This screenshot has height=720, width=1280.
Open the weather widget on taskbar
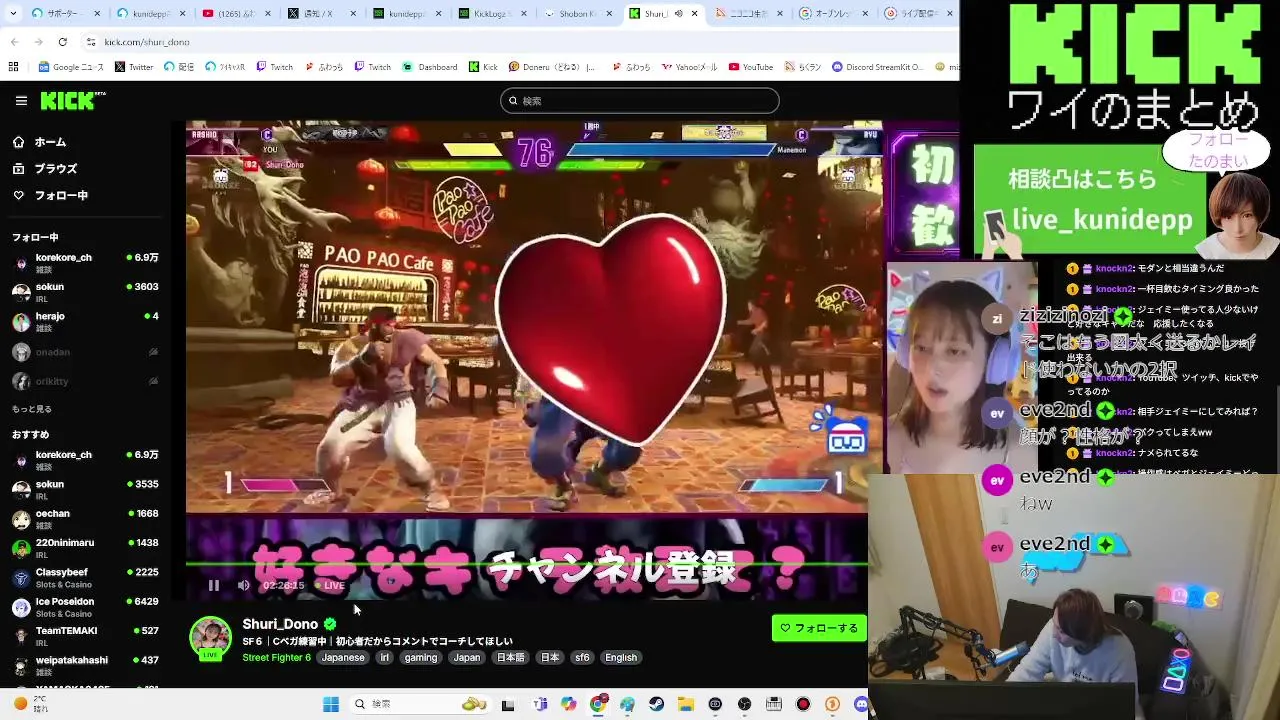tap(30, 704)
